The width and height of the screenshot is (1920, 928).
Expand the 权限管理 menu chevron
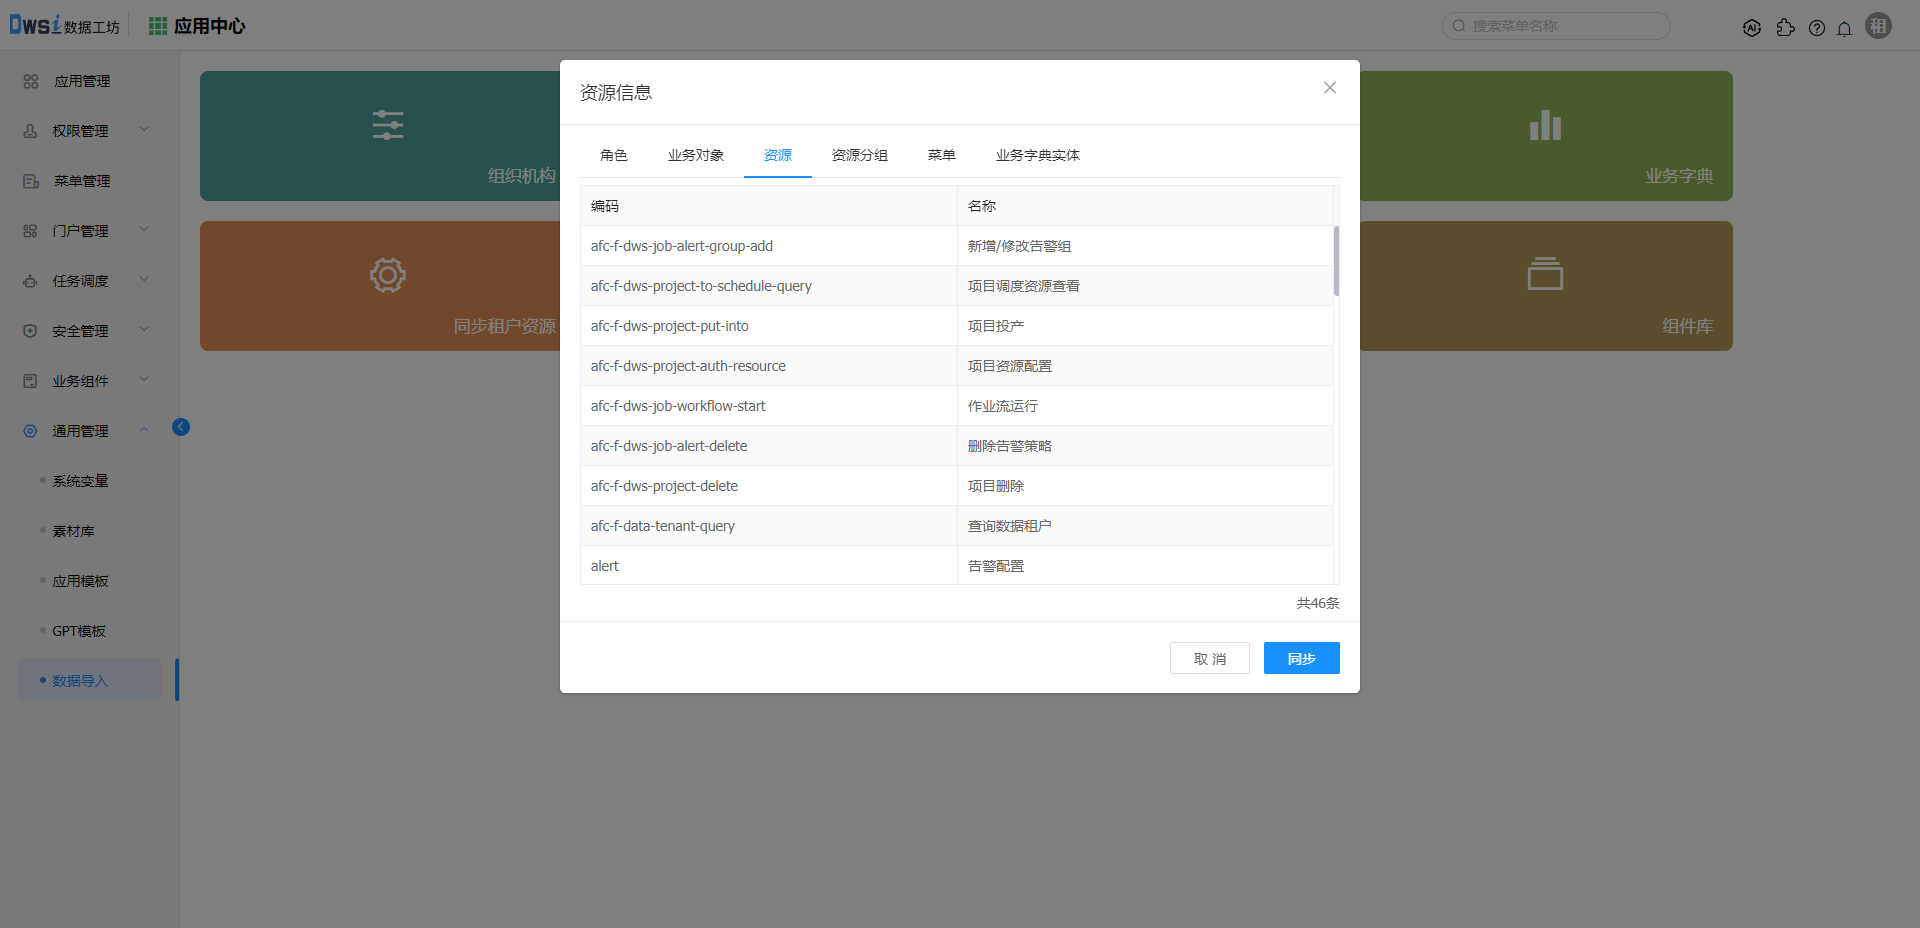tap(144, 129)
